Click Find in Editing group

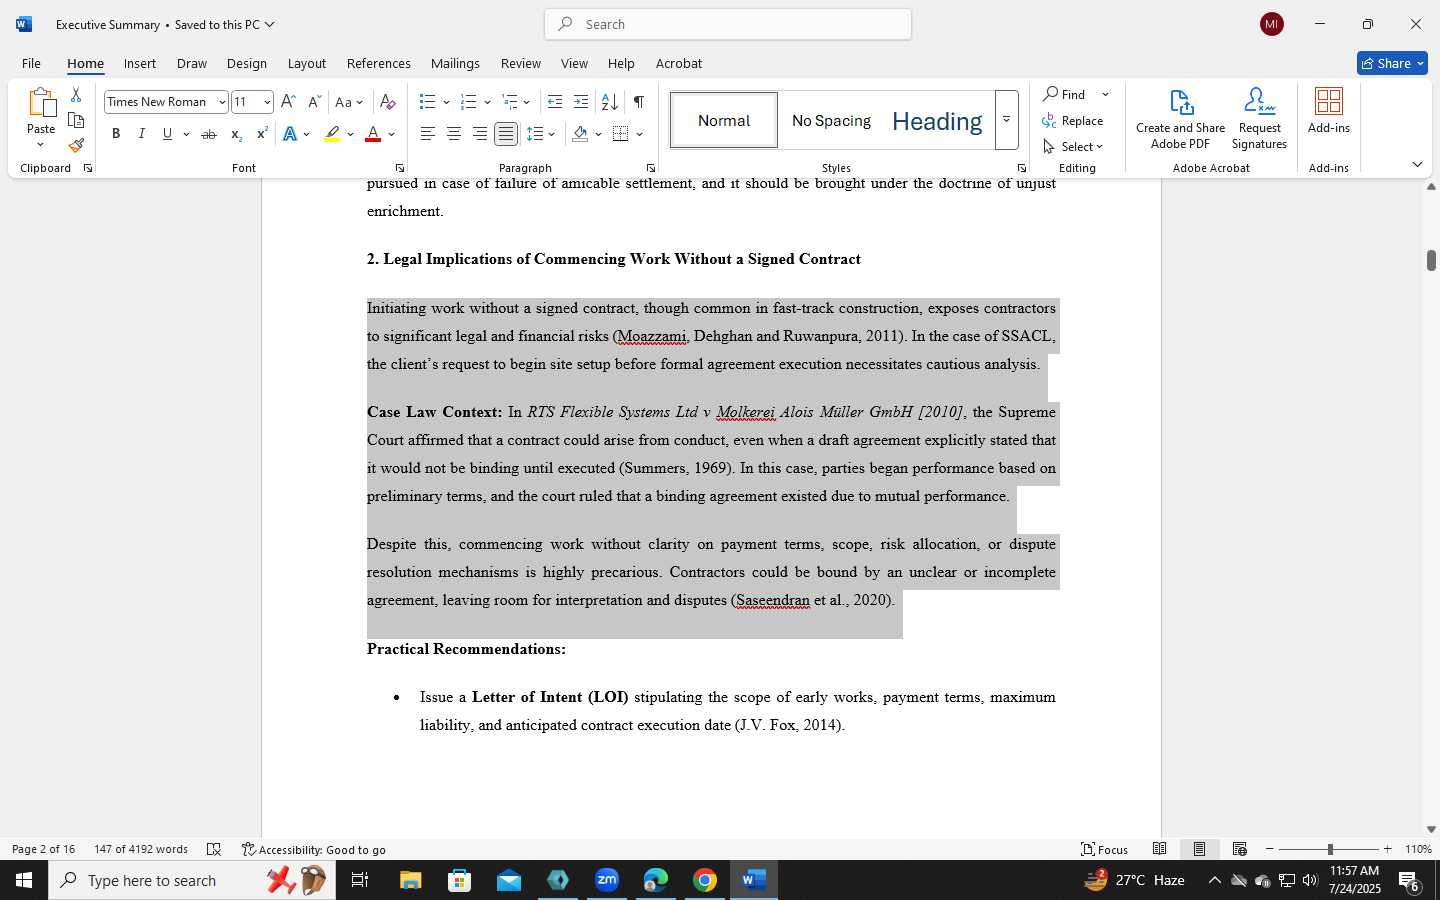[x=1065, y=94]
